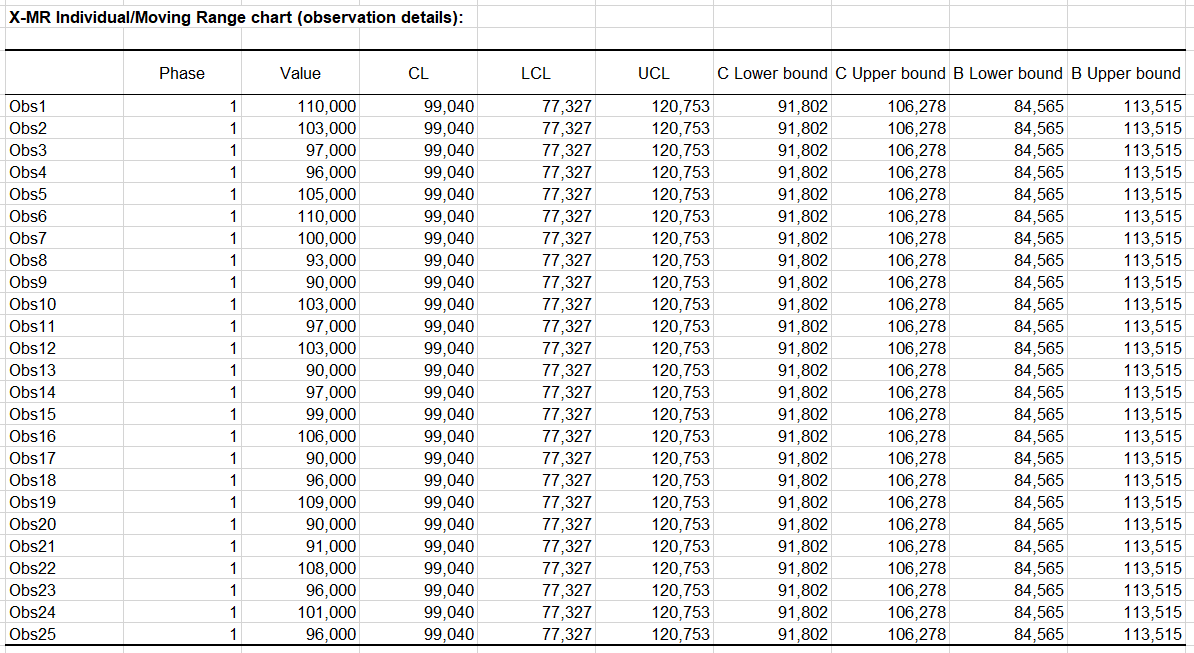This screenshot has height=653, width=1194.
Task: Select the Obs22 value 108,000
Action: [327, 568]
